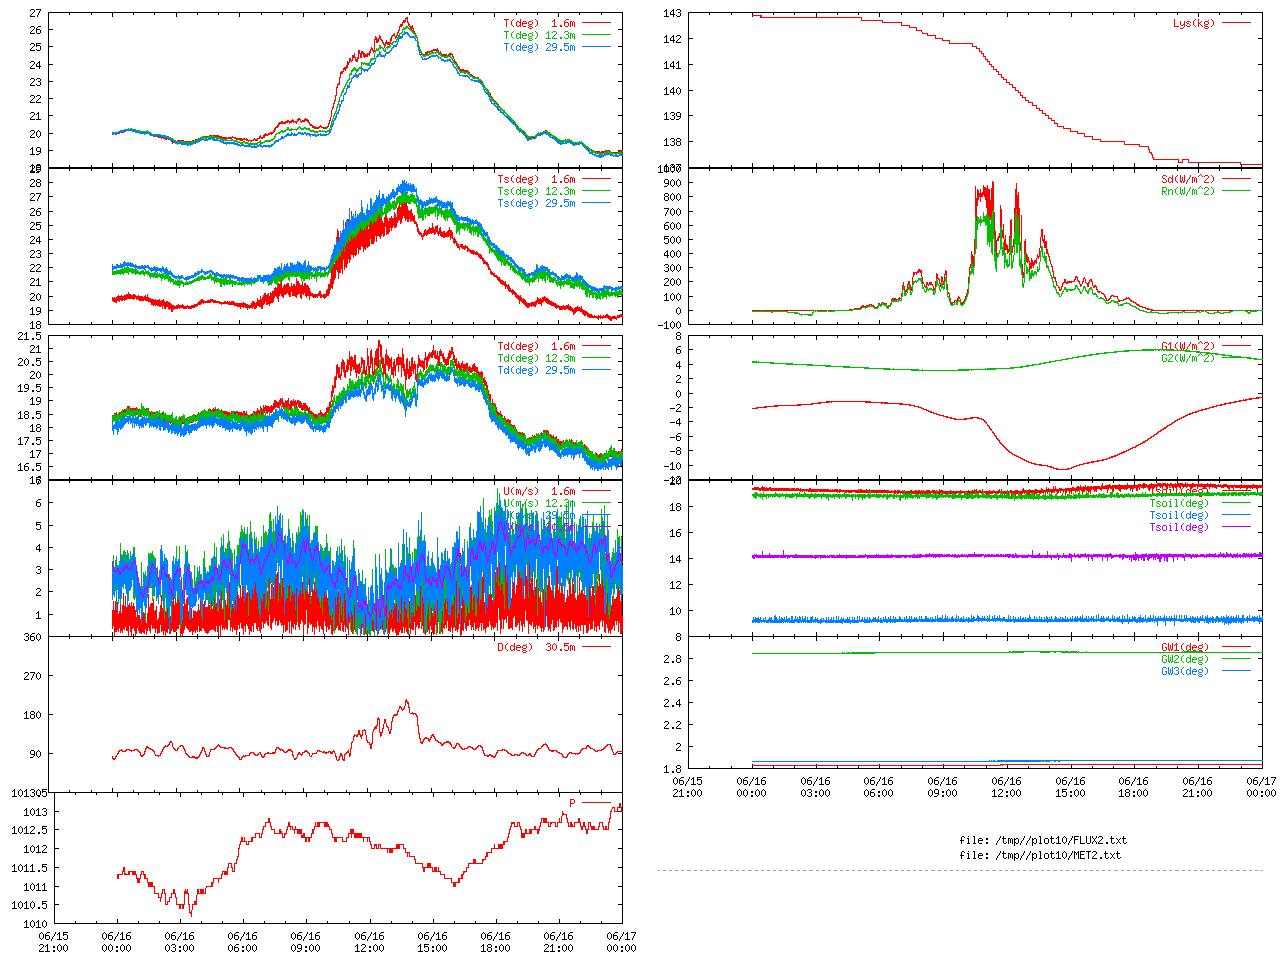Click the magenta 'U(m/s) 30.5m' wind legend label

tap(539, 527)
